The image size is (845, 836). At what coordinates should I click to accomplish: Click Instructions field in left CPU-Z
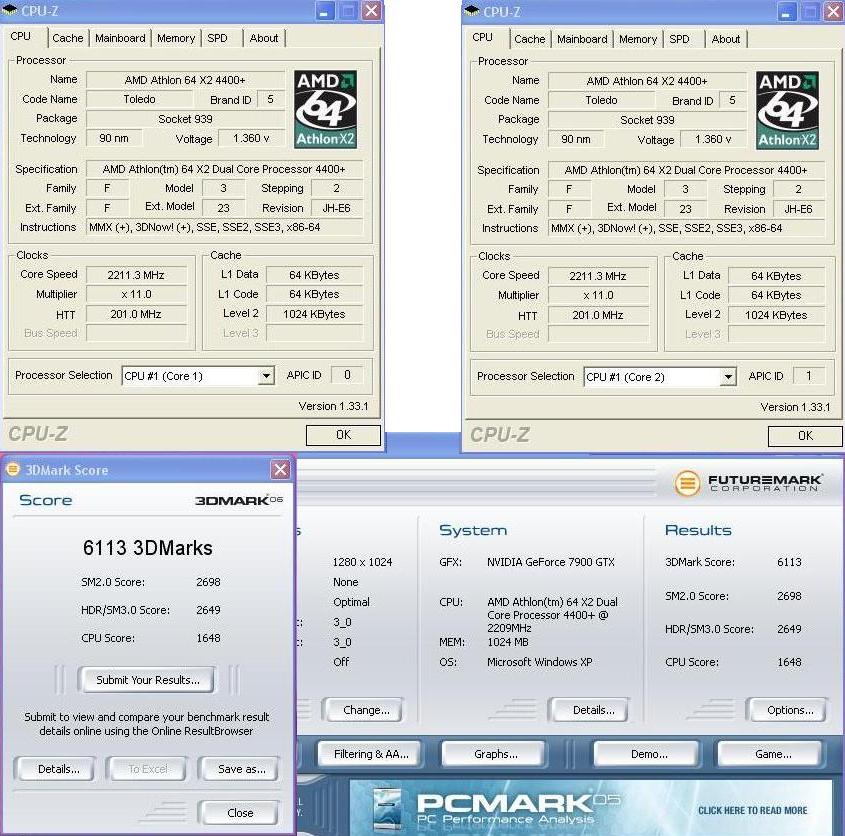(x=225, y=227)
